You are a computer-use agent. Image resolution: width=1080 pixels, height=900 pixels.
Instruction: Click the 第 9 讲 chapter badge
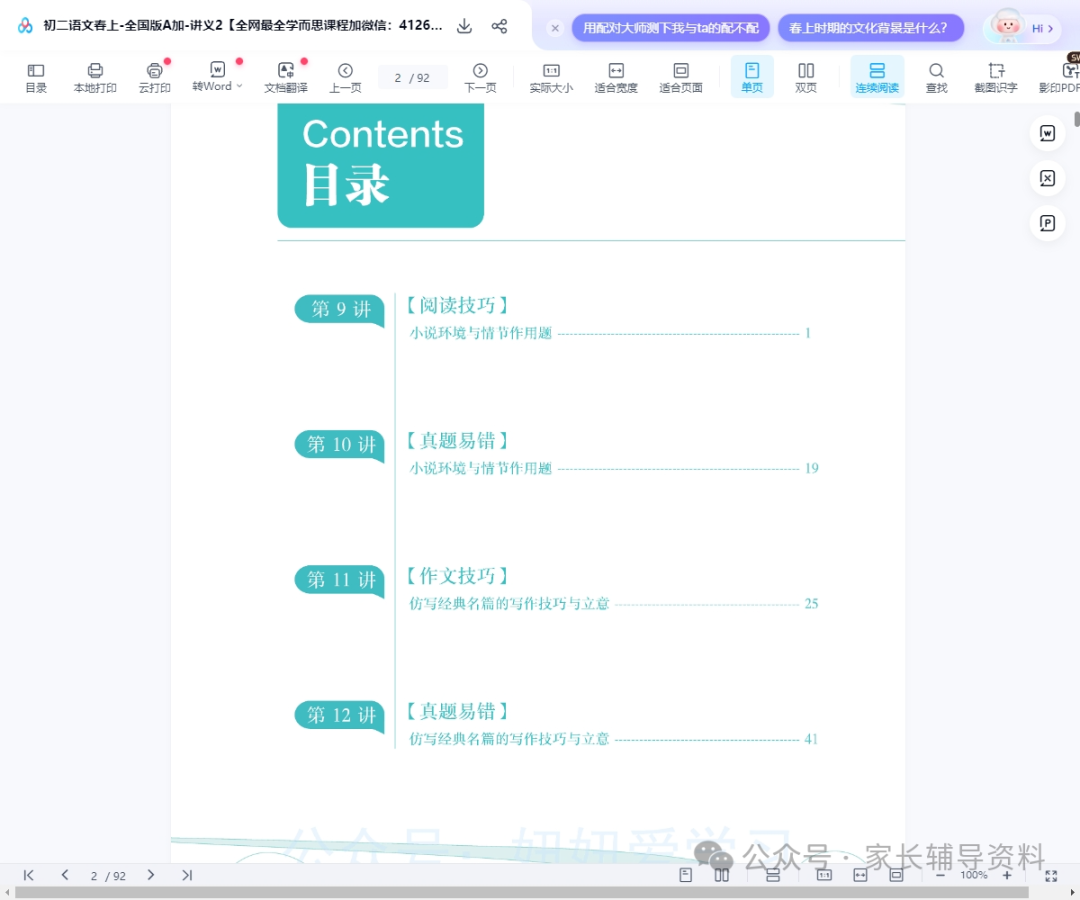click(x=340, y=309)
